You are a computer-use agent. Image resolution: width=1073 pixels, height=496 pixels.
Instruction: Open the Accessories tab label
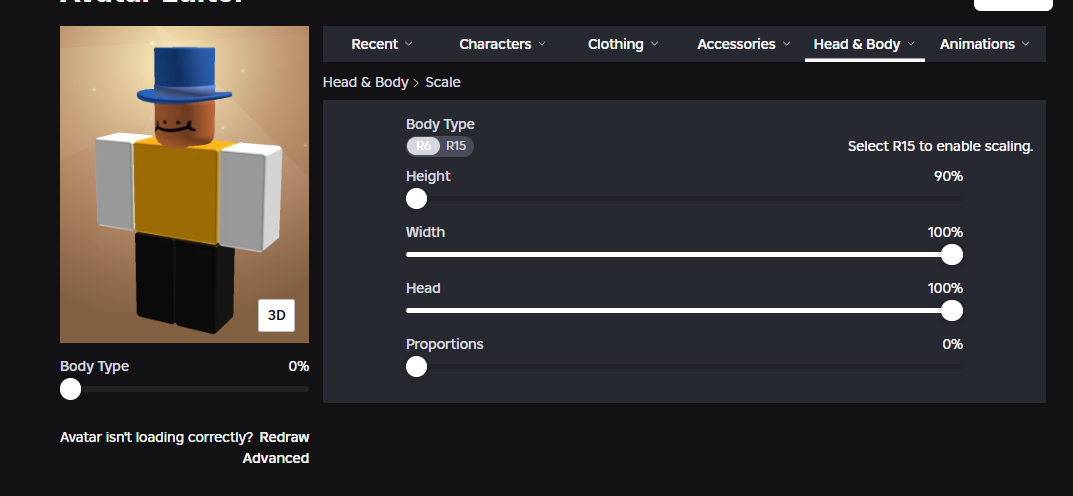(736, 44)
